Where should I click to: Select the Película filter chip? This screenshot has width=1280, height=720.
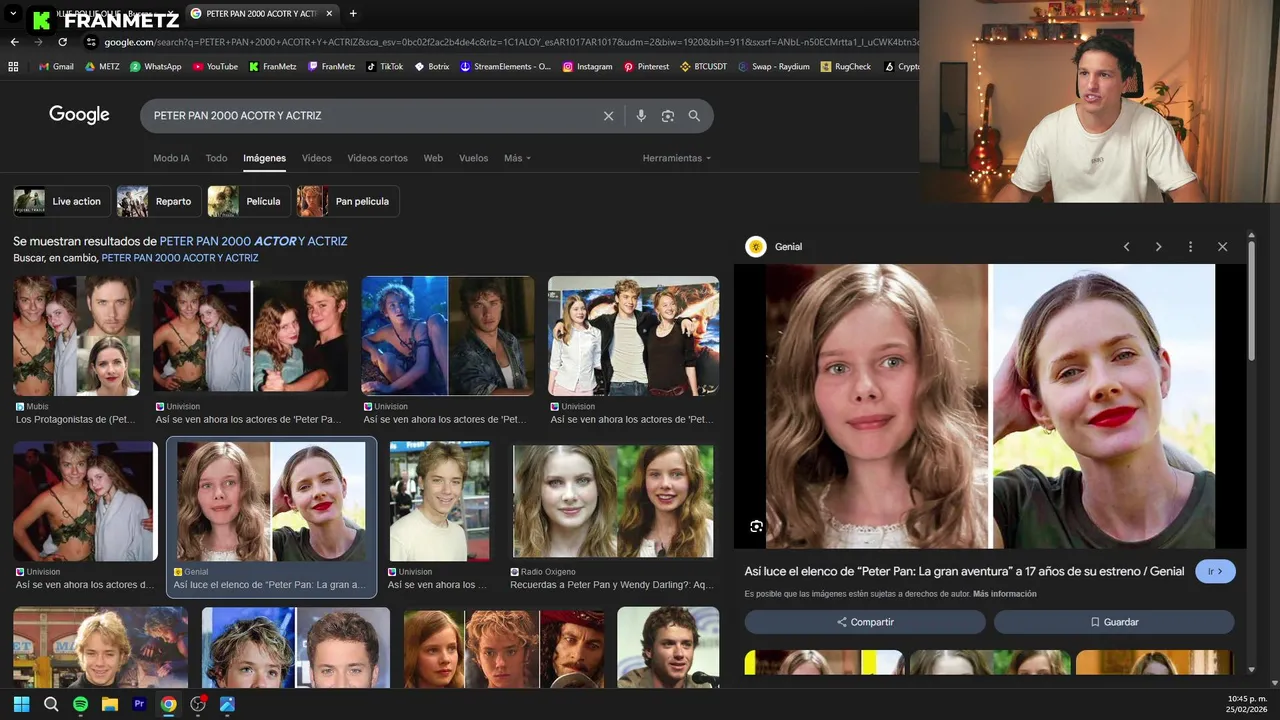249,201
